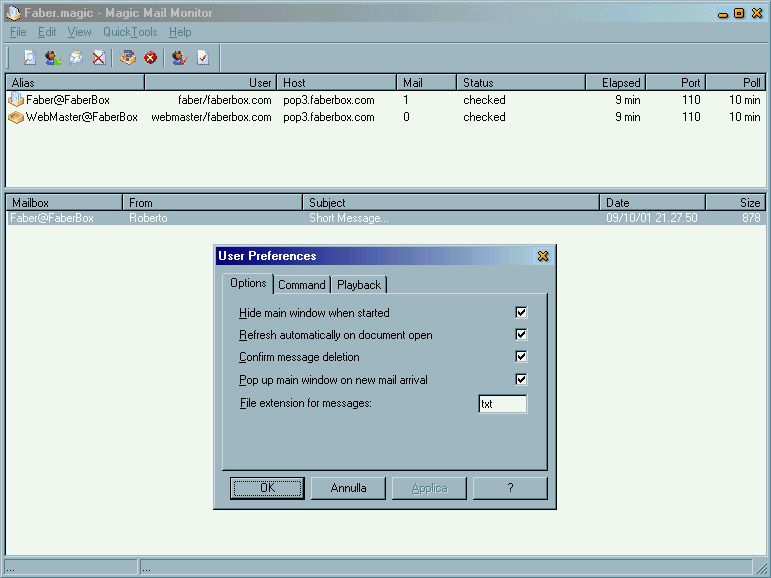
Task: Click the Annulla cancel button
Action: [348, 488]
